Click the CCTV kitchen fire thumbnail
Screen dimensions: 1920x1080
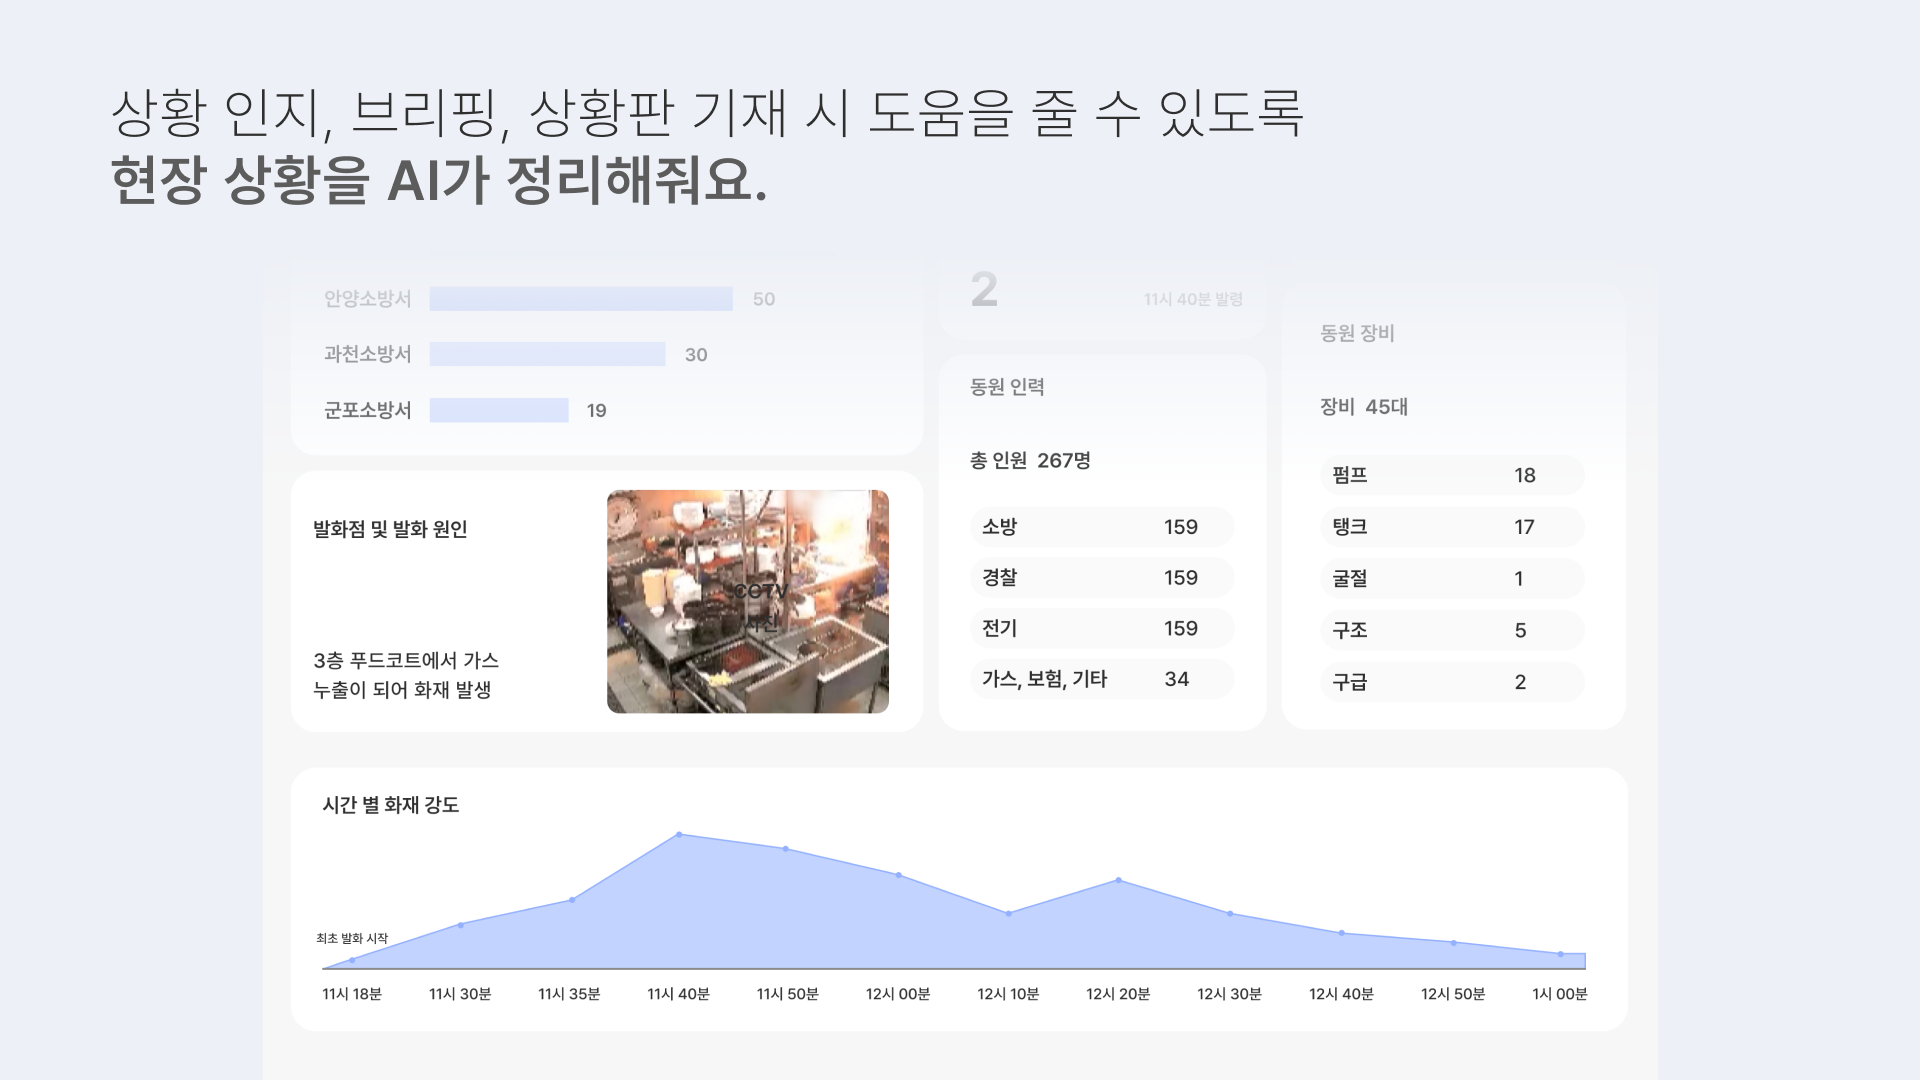click(747, 601)
